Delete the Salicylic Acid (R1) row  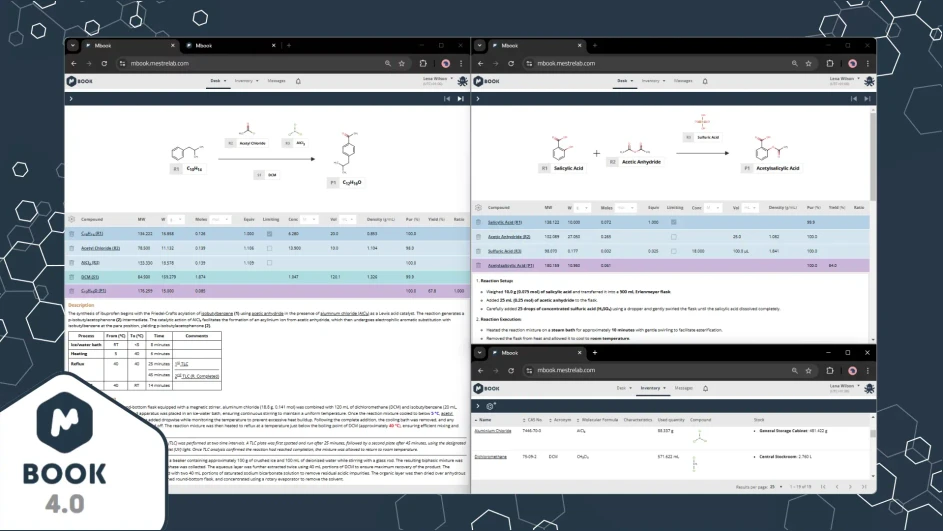point(479,222)
